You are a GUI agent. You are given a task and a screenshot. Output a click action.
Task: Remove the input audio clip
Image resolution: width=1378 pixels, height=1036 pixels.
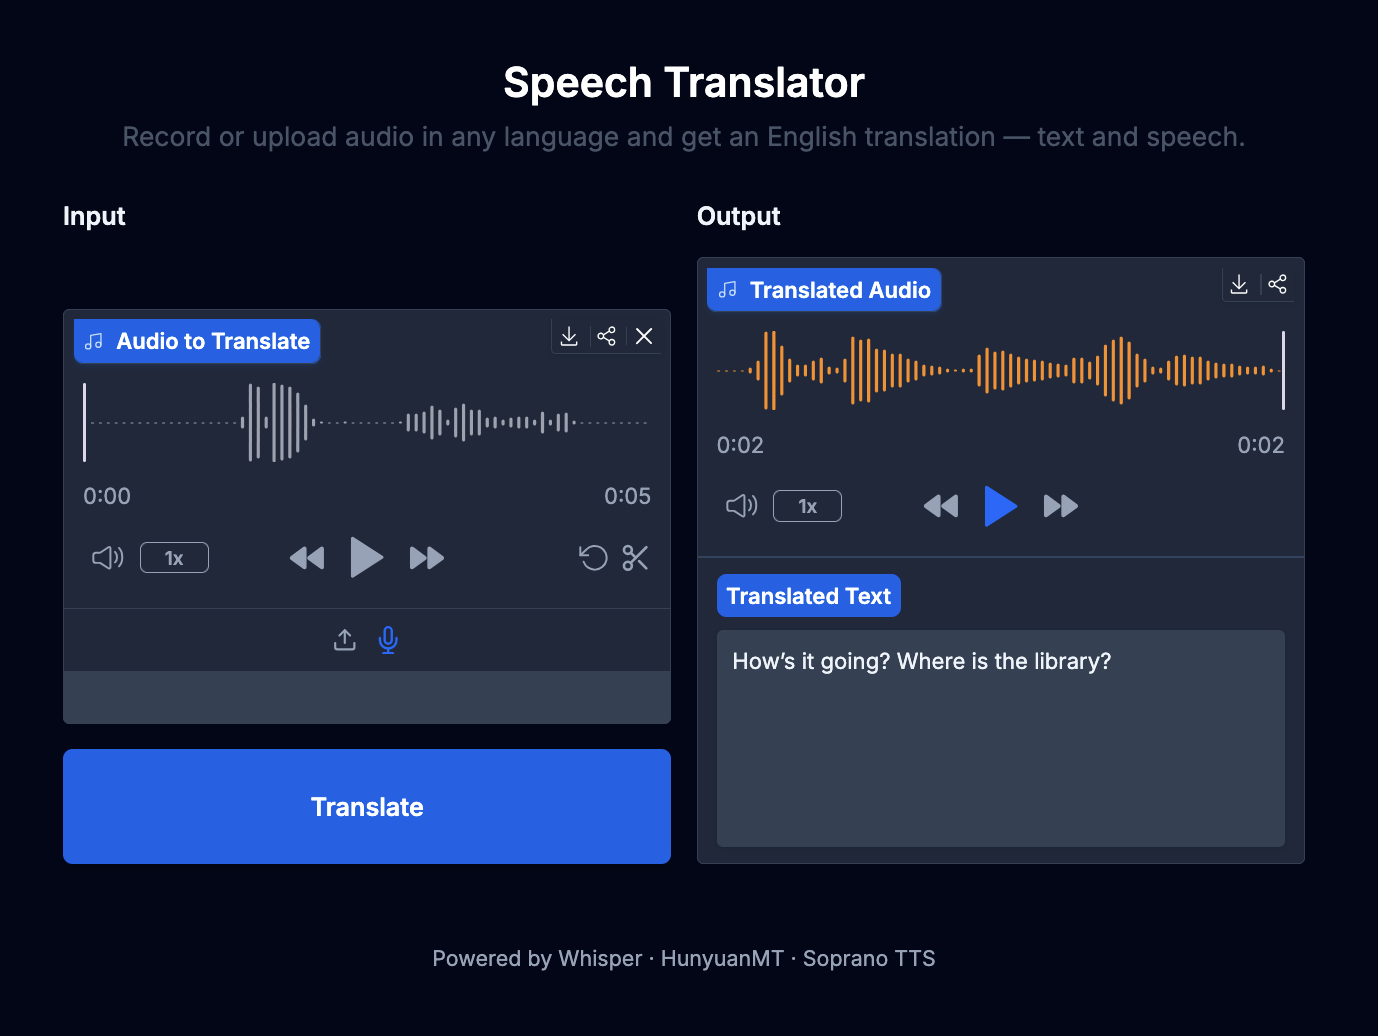(644, 337)
